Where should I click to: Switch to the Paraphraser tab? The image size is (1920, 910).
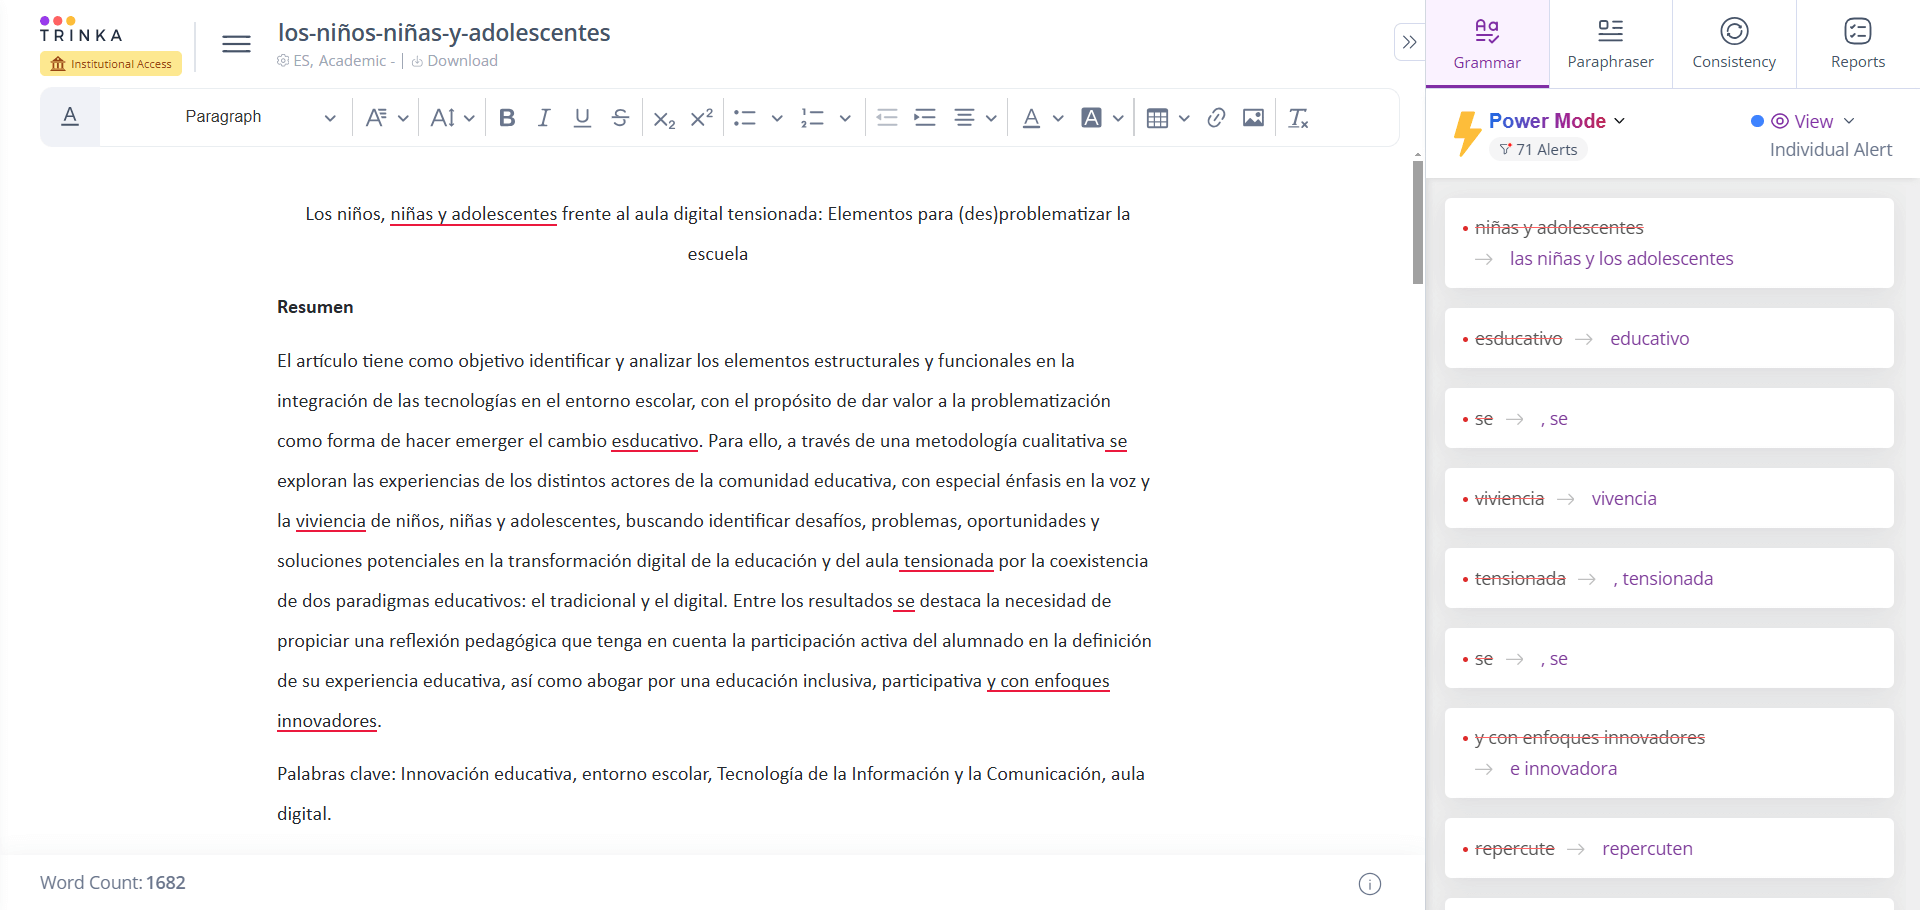(1610, 44)
